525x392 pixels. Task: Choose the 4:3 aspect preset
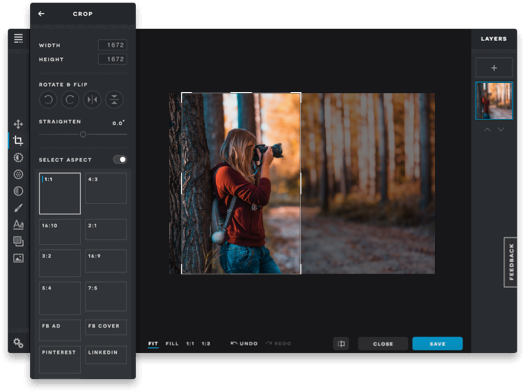tap(106, 188)
